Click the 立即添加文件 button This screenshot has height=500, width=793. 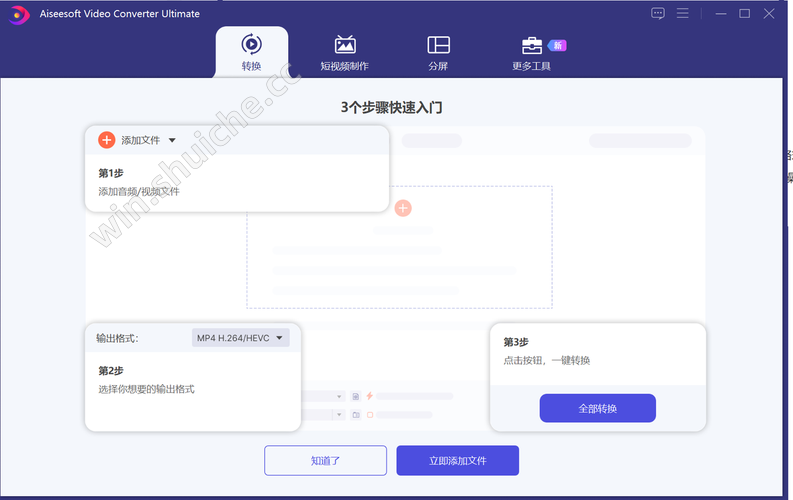pyautogui.click(x=458, y=461)
